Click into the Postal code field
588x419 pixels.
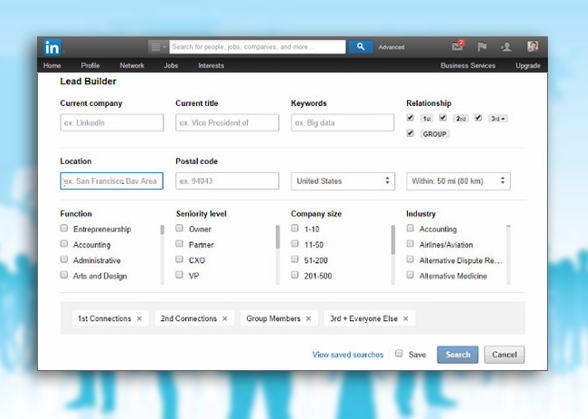tap(227, 181)
